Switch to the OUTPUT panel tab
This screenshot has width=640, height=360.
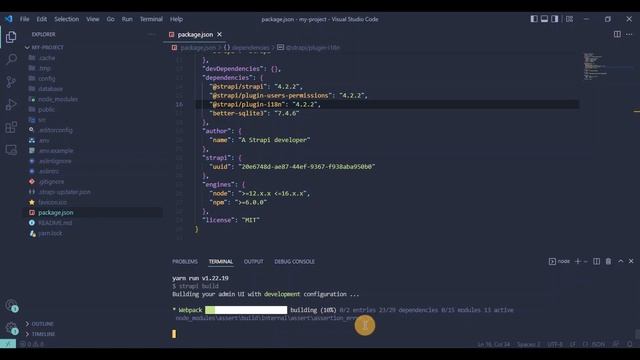(253, 262)
